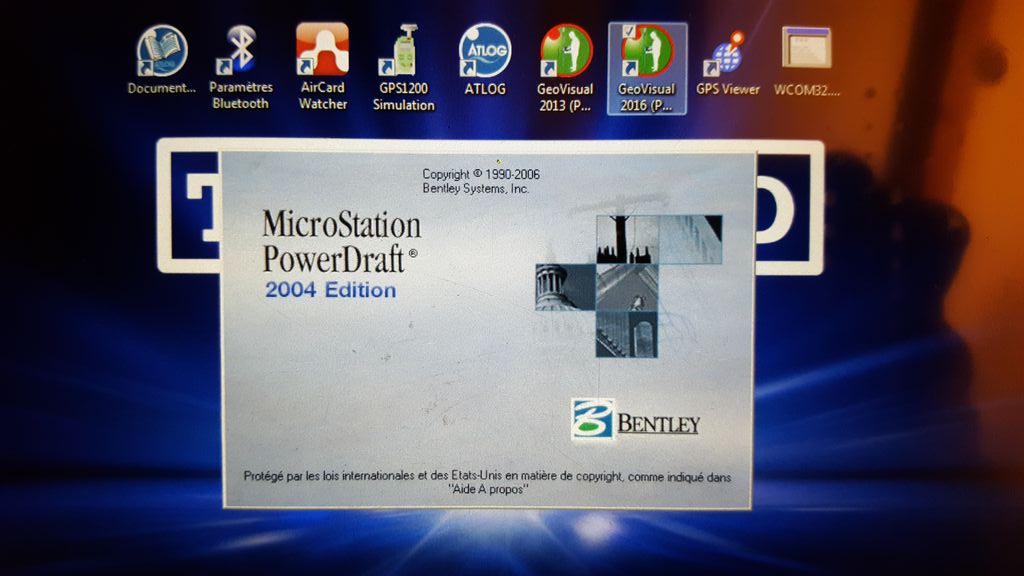Click the building photo collage on splash
This screenshot has height=576, width=1024.
click(628, 286)
